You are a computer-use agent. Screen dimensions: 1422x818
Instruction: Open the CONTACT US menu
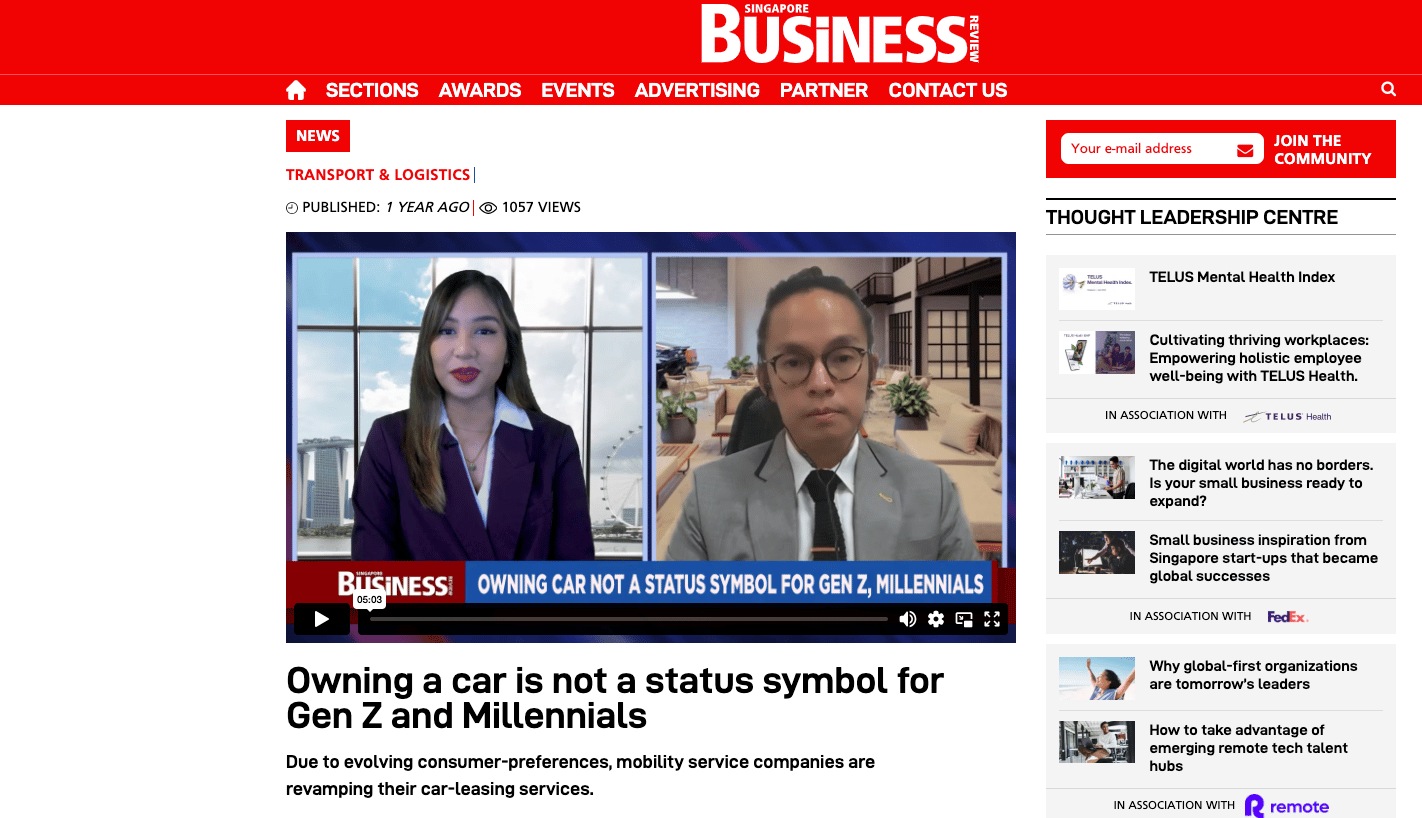pos(948,90)
